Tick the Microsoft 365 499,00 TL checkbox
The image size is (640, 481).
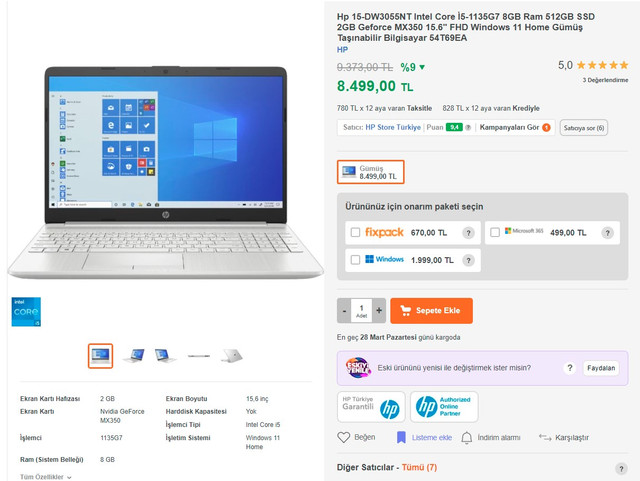coord(495,232)
